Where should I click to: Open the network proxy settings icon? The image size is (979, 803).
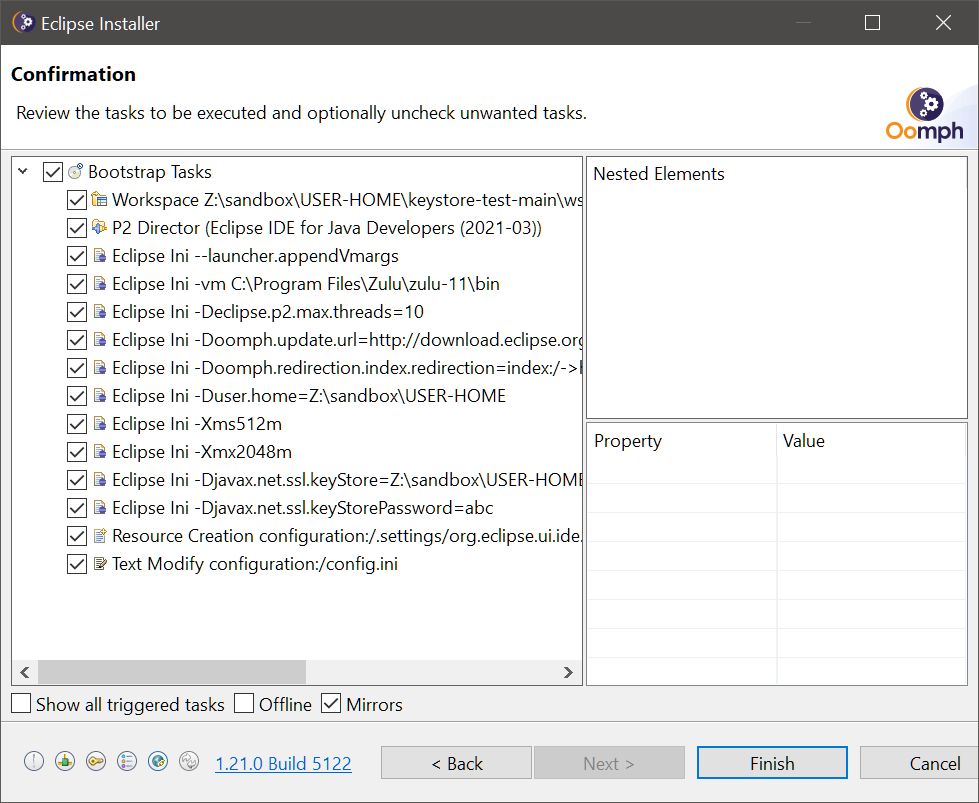[65, 761]
